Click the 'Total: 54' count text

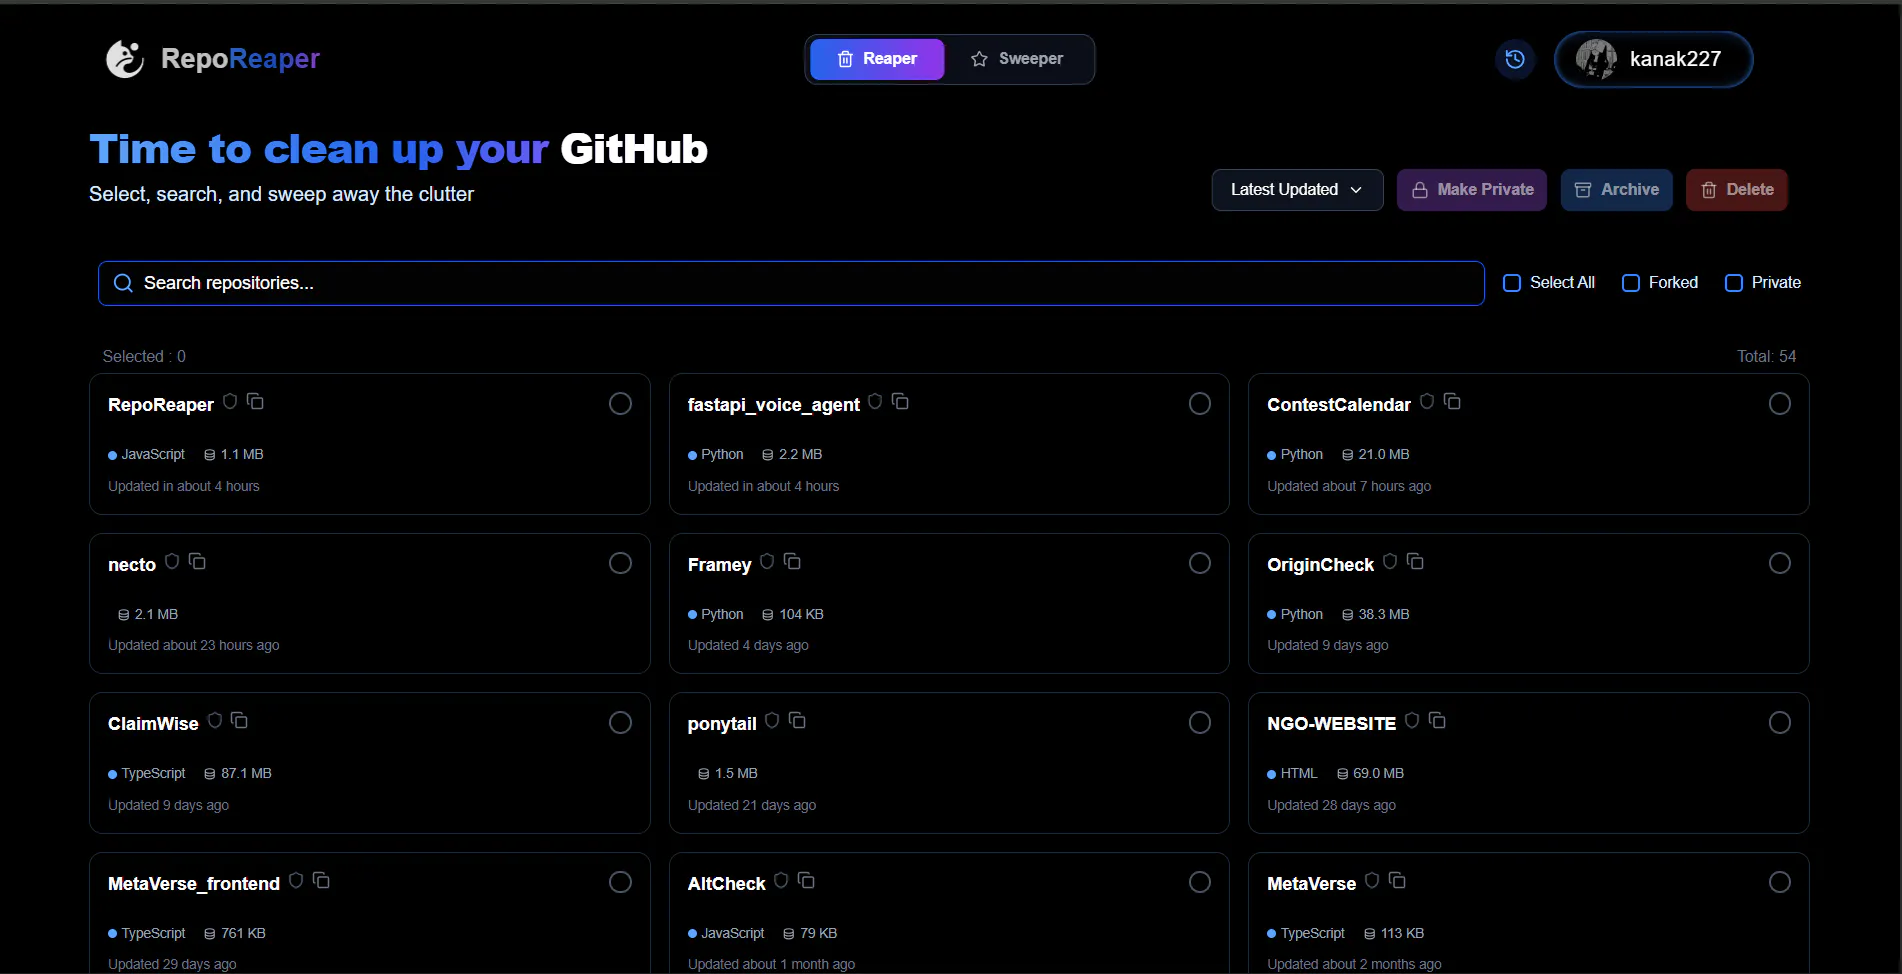click(1766, 356)
